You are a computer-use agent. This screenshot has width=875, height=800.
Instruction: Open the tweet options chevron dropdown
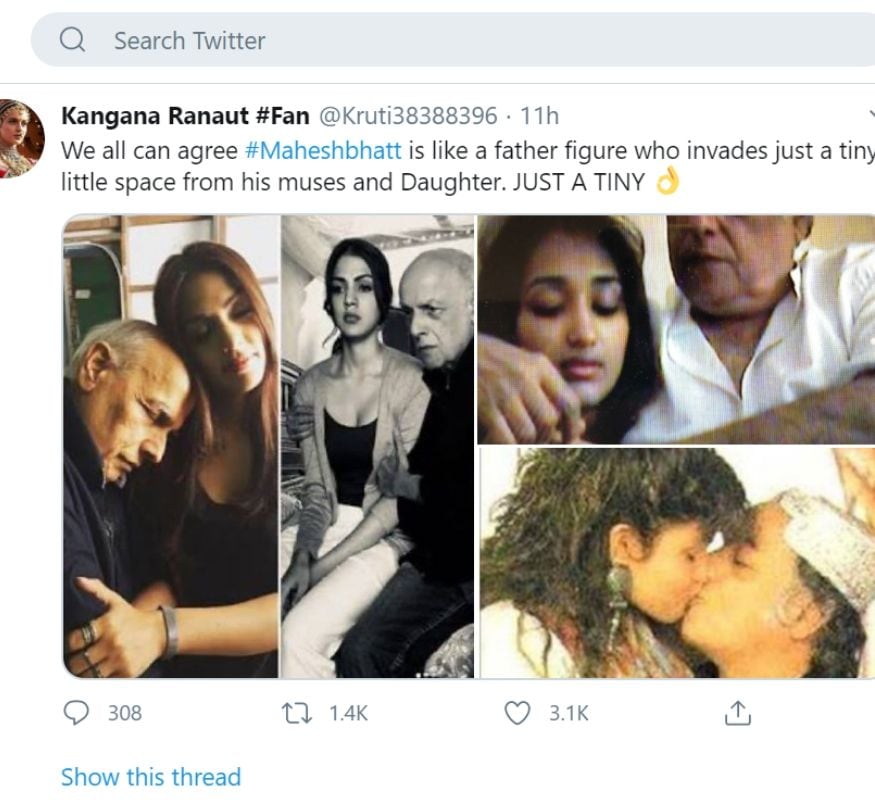click(870, 116)
